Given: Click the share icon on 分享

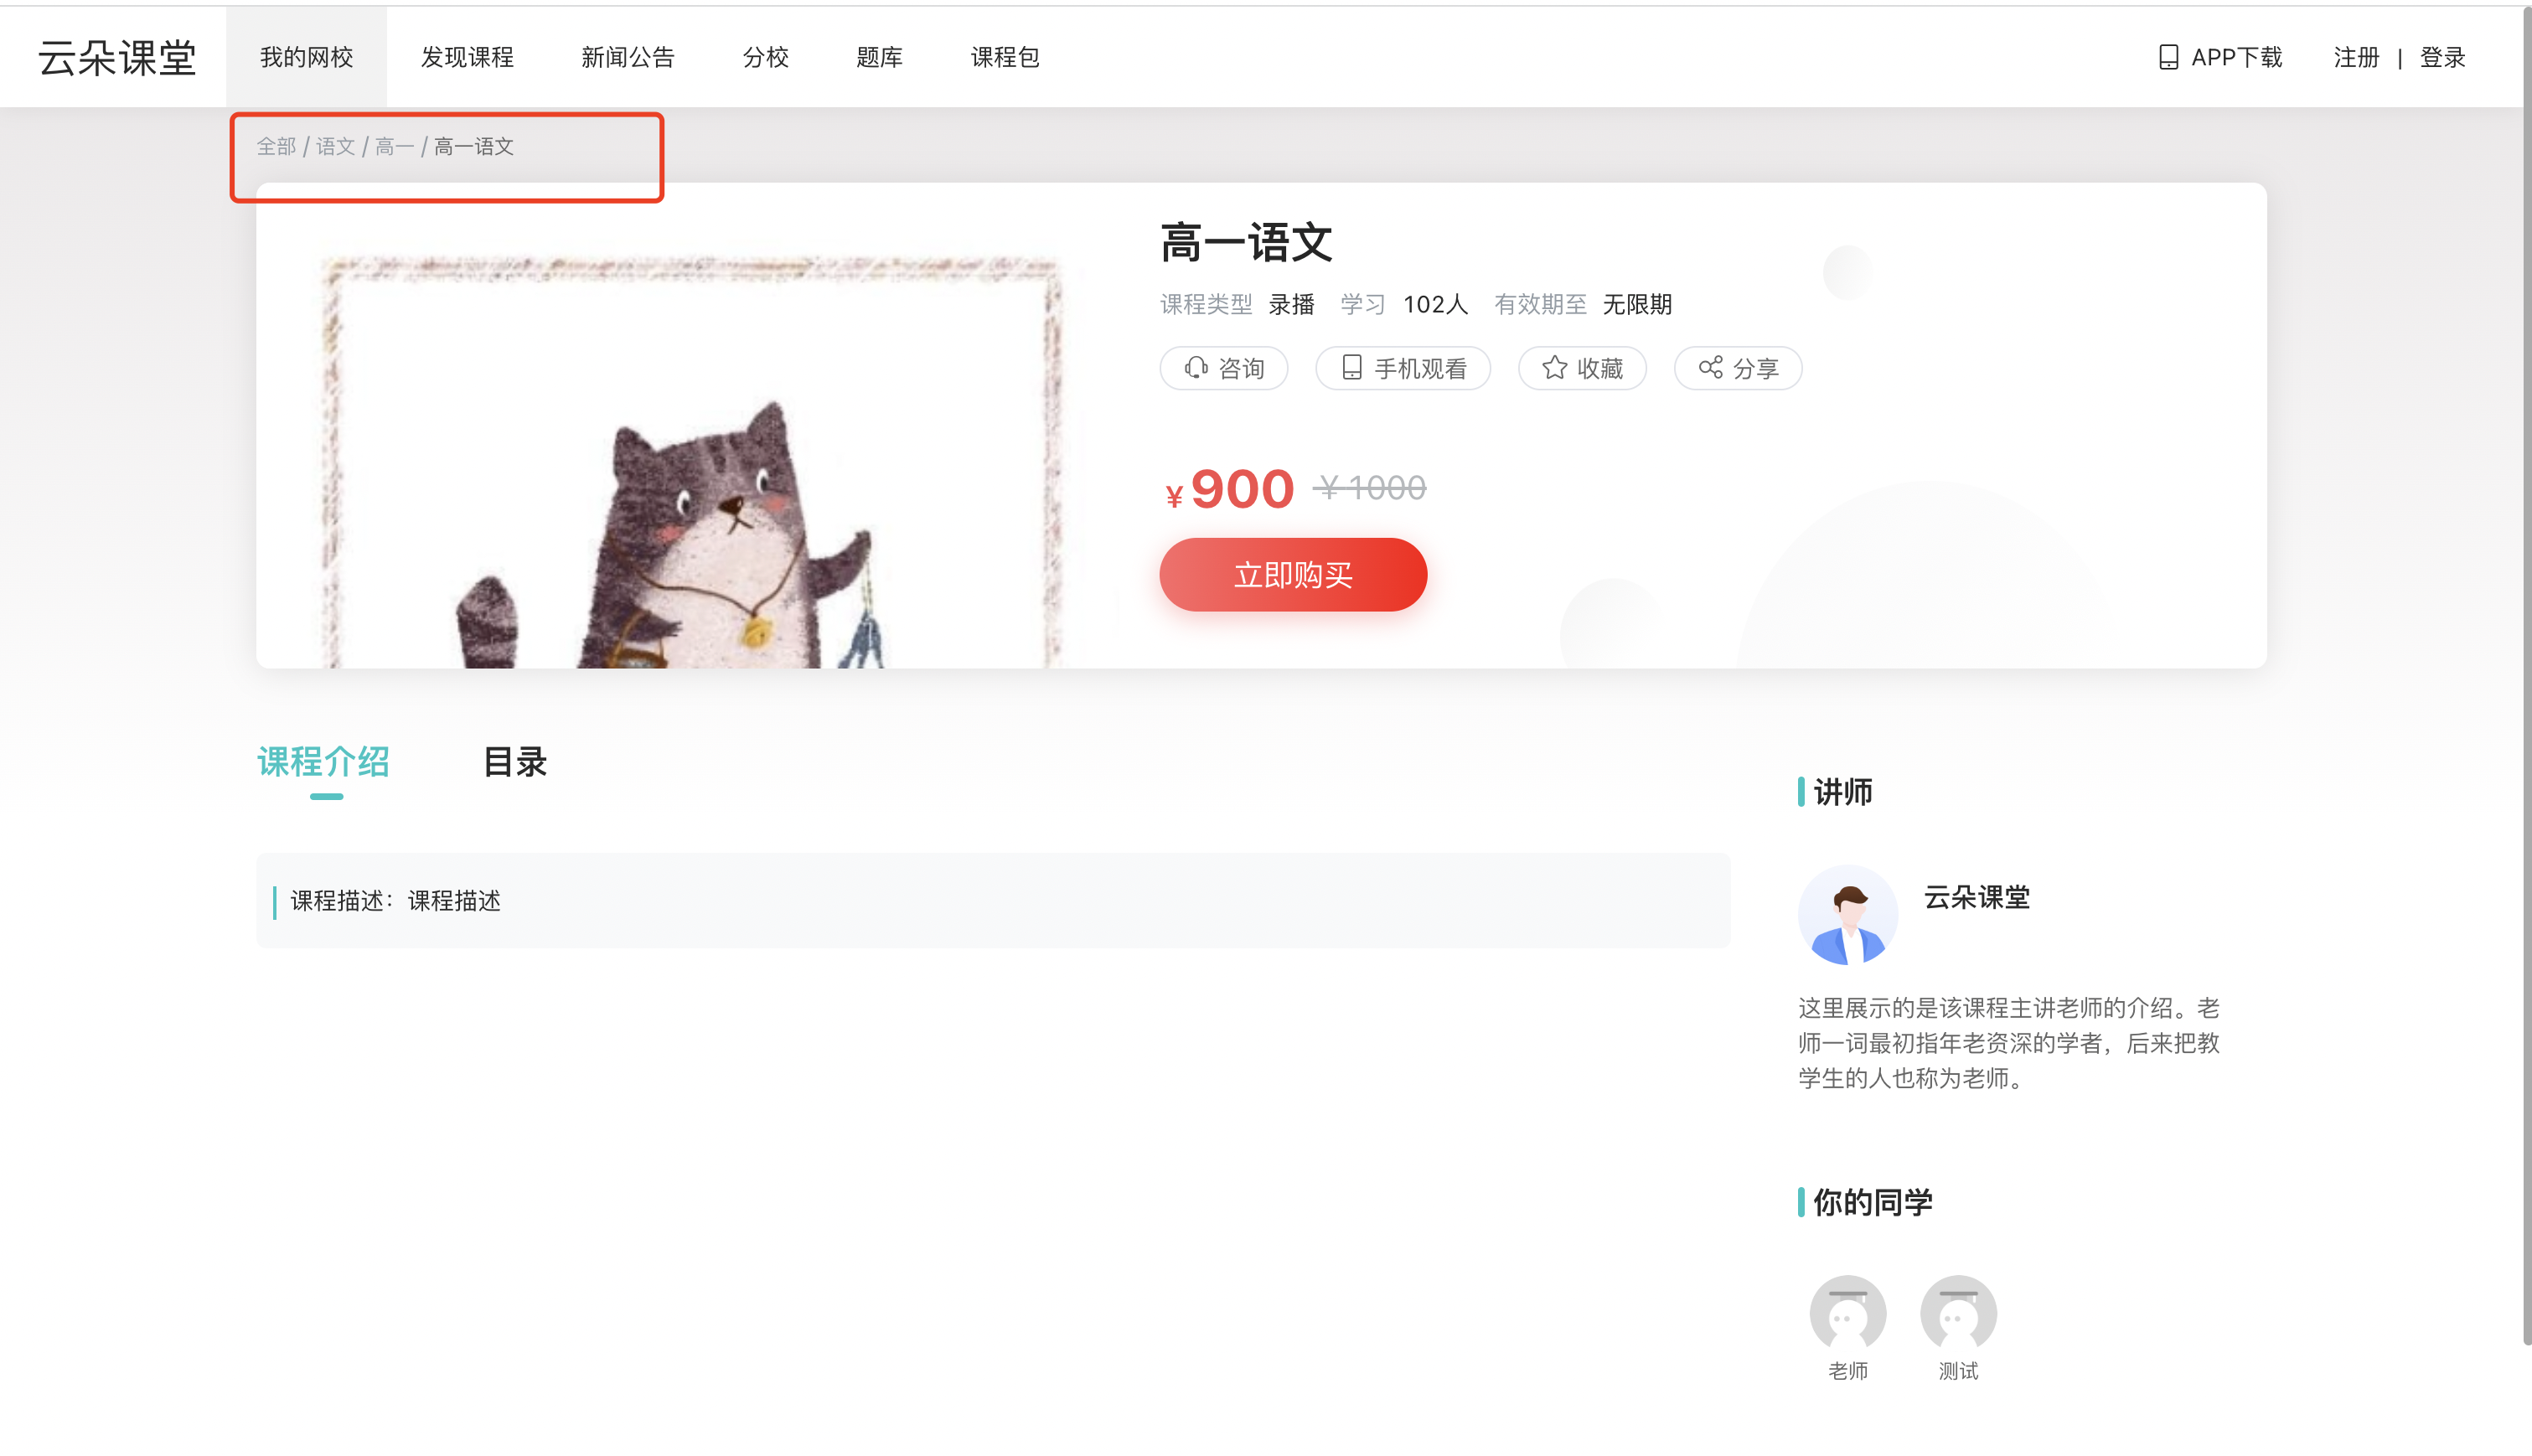Looking at the screenshot, I should [1709, 368].
